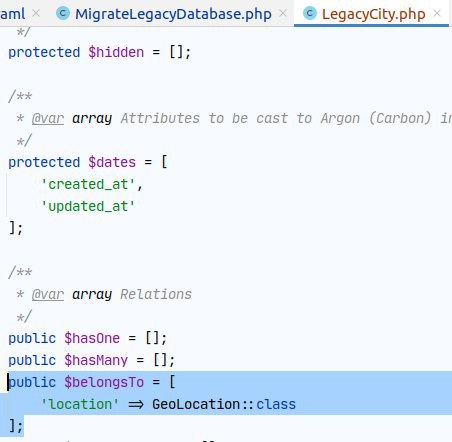Image resolution: width=452 pixels, height=442 pixels.
Task: Click the 'location' array key
Action: click(x=80, y=404)
